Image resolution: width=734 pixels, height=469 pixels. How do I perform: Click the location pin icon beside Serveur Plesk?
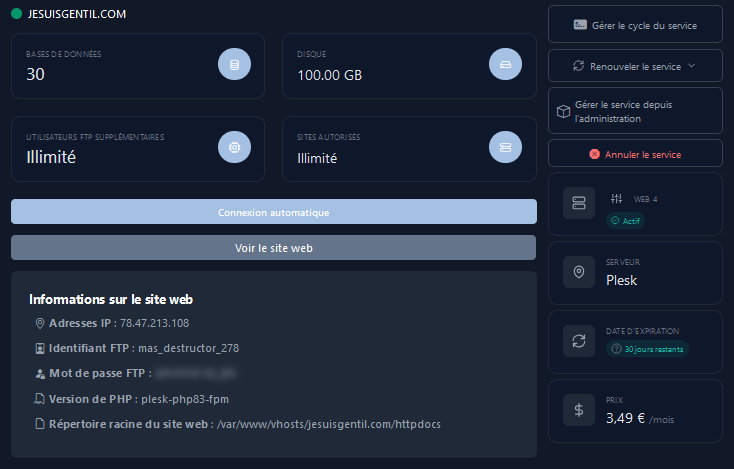579,272
